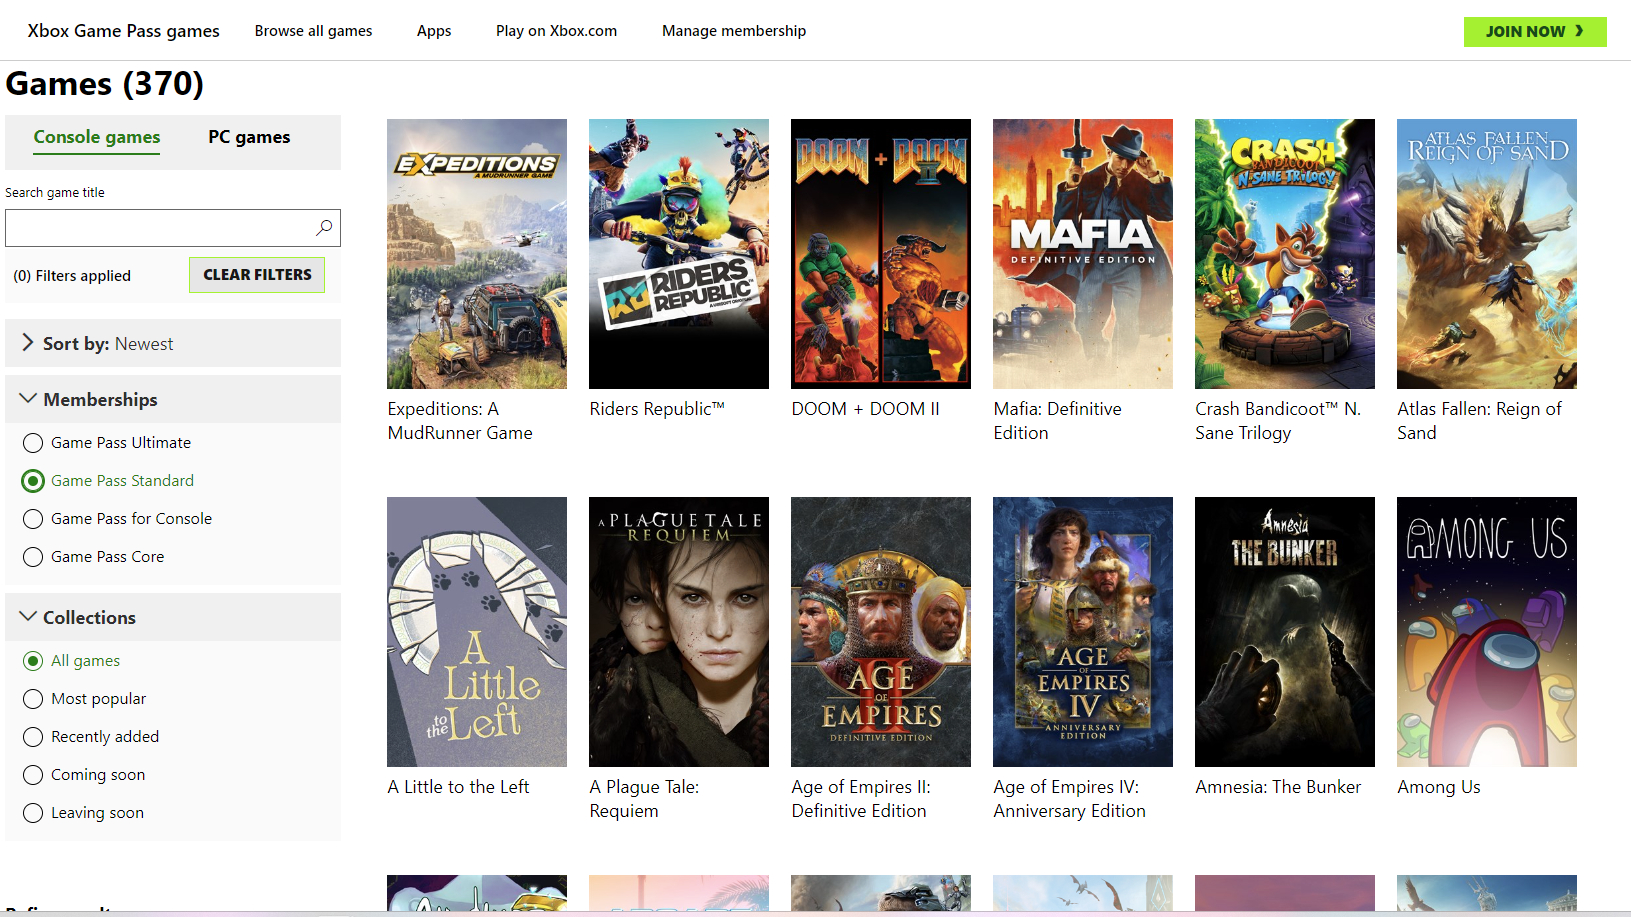Click the JOIN NOW button
Viewport: 1631px width, 917px height.
click(x=1535, y=31)
